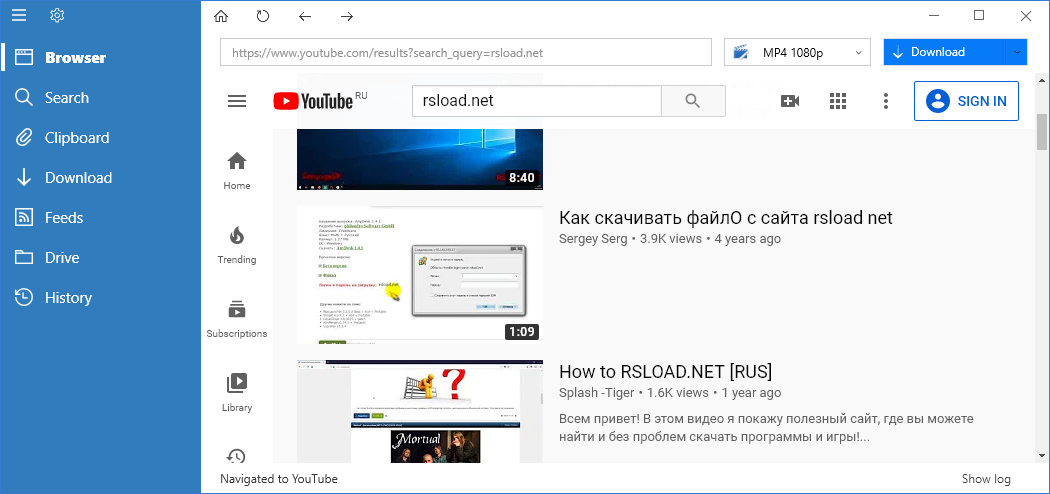
Task: Open video title How to RSLOAD.NET [RUS]
Action: [x=666, y=371]
